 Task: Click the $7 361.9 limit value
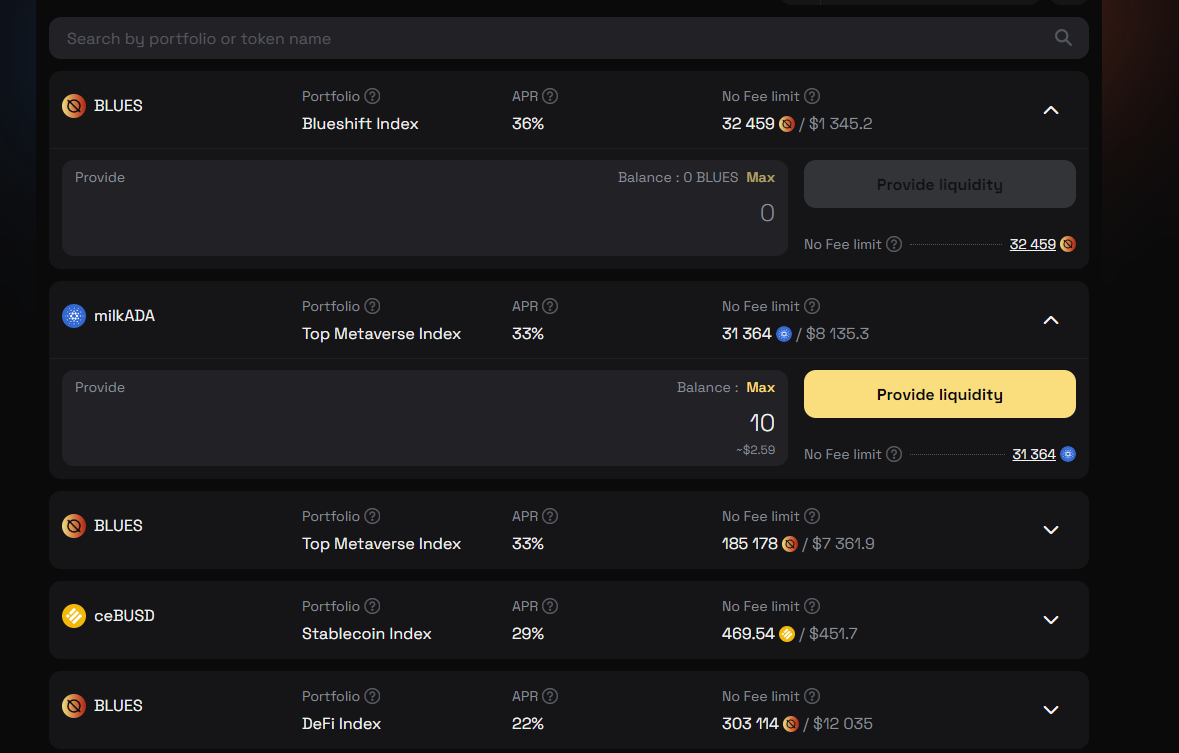point(843,544)
